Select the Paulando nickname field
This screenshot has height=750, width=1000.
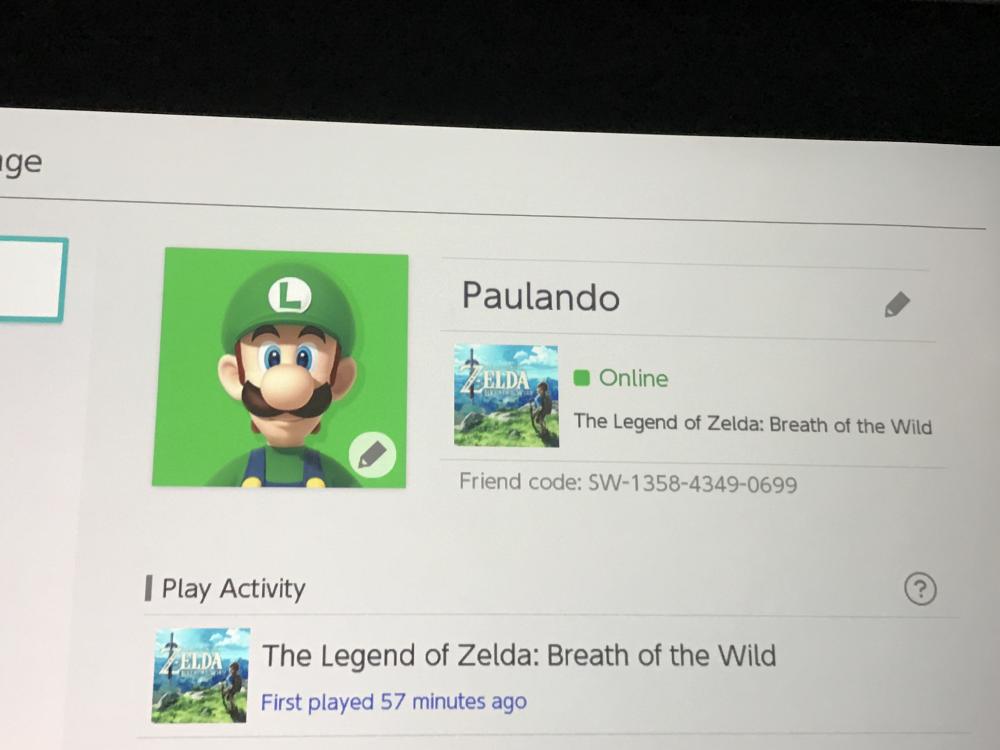(688, 298)
